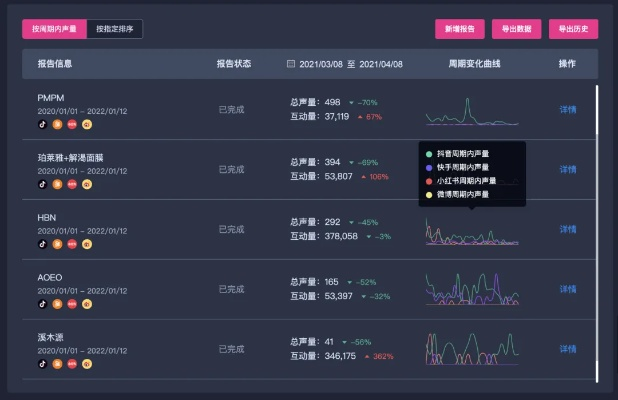The width and height of the screenshot is (618, 400).
Task: Click the 导出数据 button
Action: point(517,29)
